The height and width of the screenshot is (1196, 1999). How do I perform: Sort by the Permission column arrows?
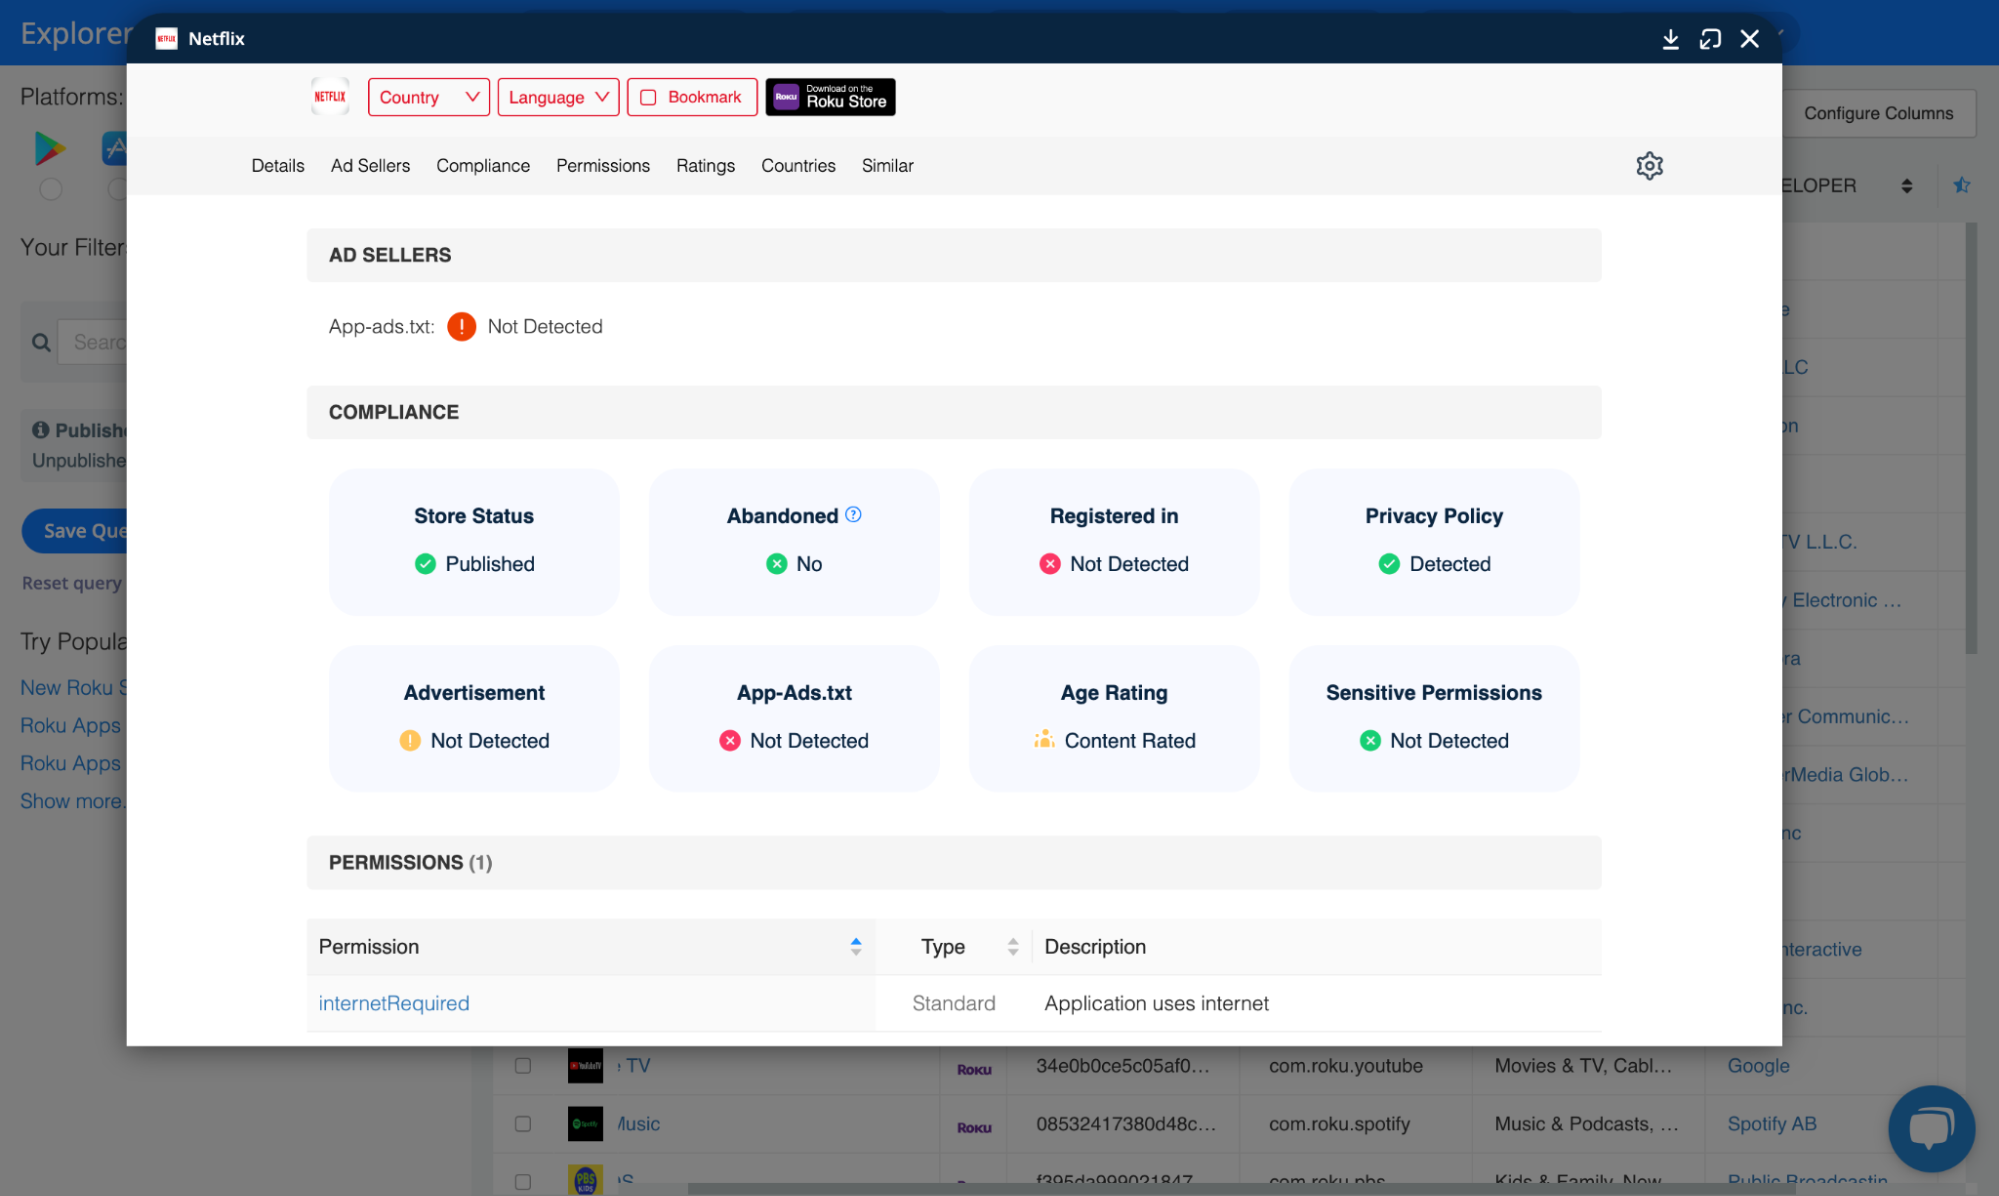point(856,947)
